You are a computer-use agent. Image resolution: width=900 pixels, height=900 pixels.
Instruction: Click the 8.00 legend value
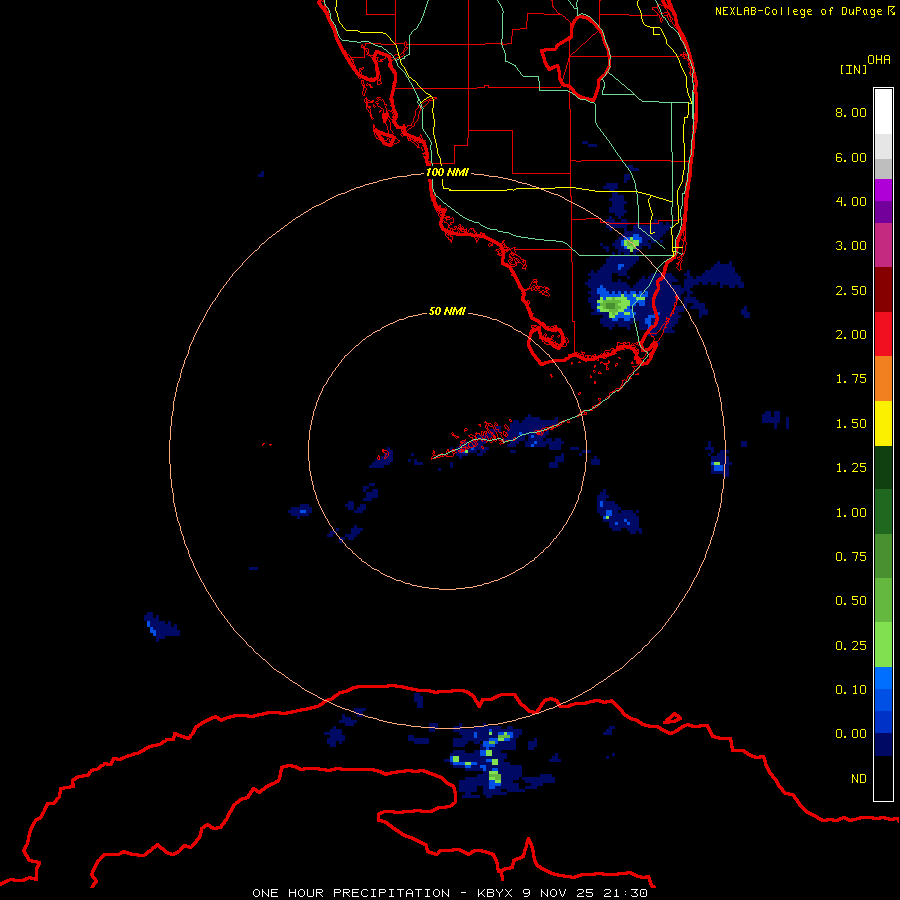[851, 112]
